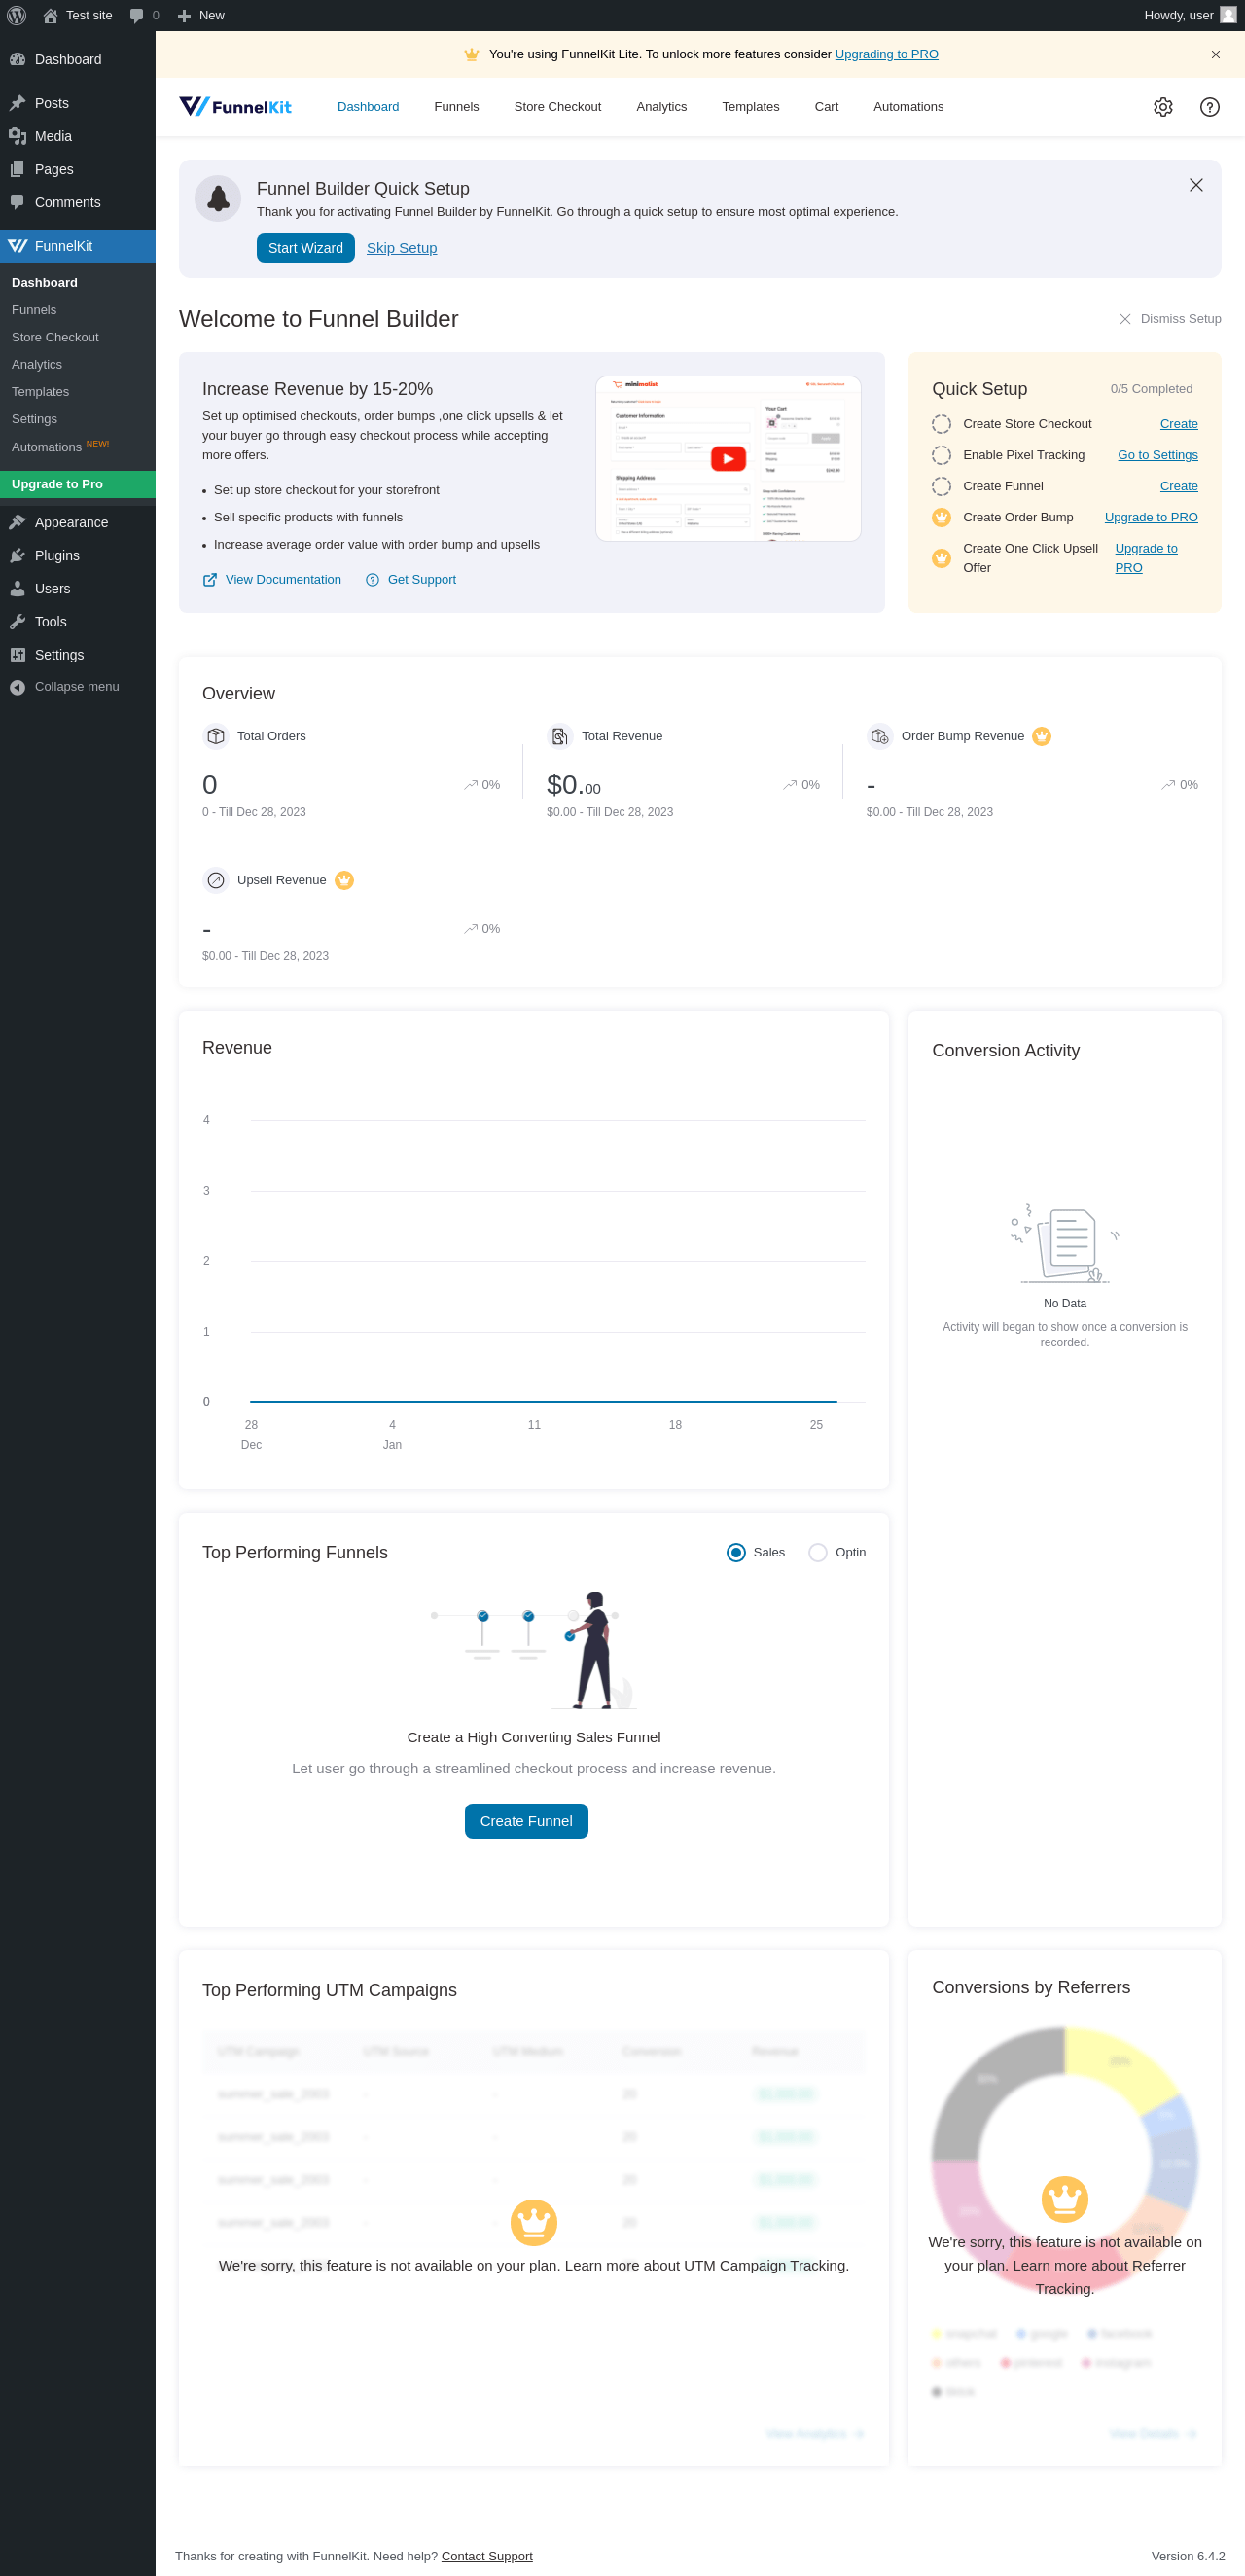
Task: Switch to the Automations tab
Action: 908,107
